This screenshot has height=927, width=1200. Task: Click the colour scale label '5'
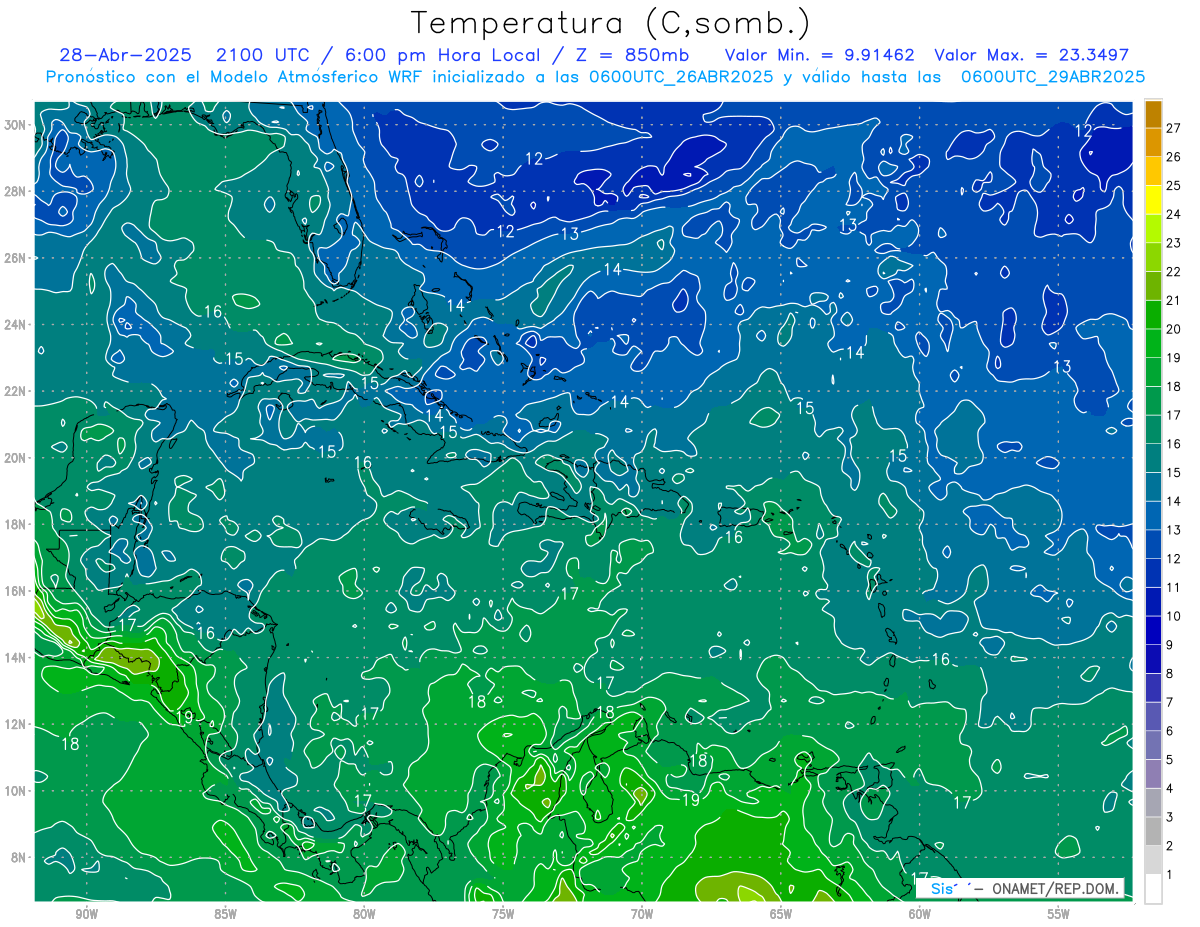click(1170, 760)
